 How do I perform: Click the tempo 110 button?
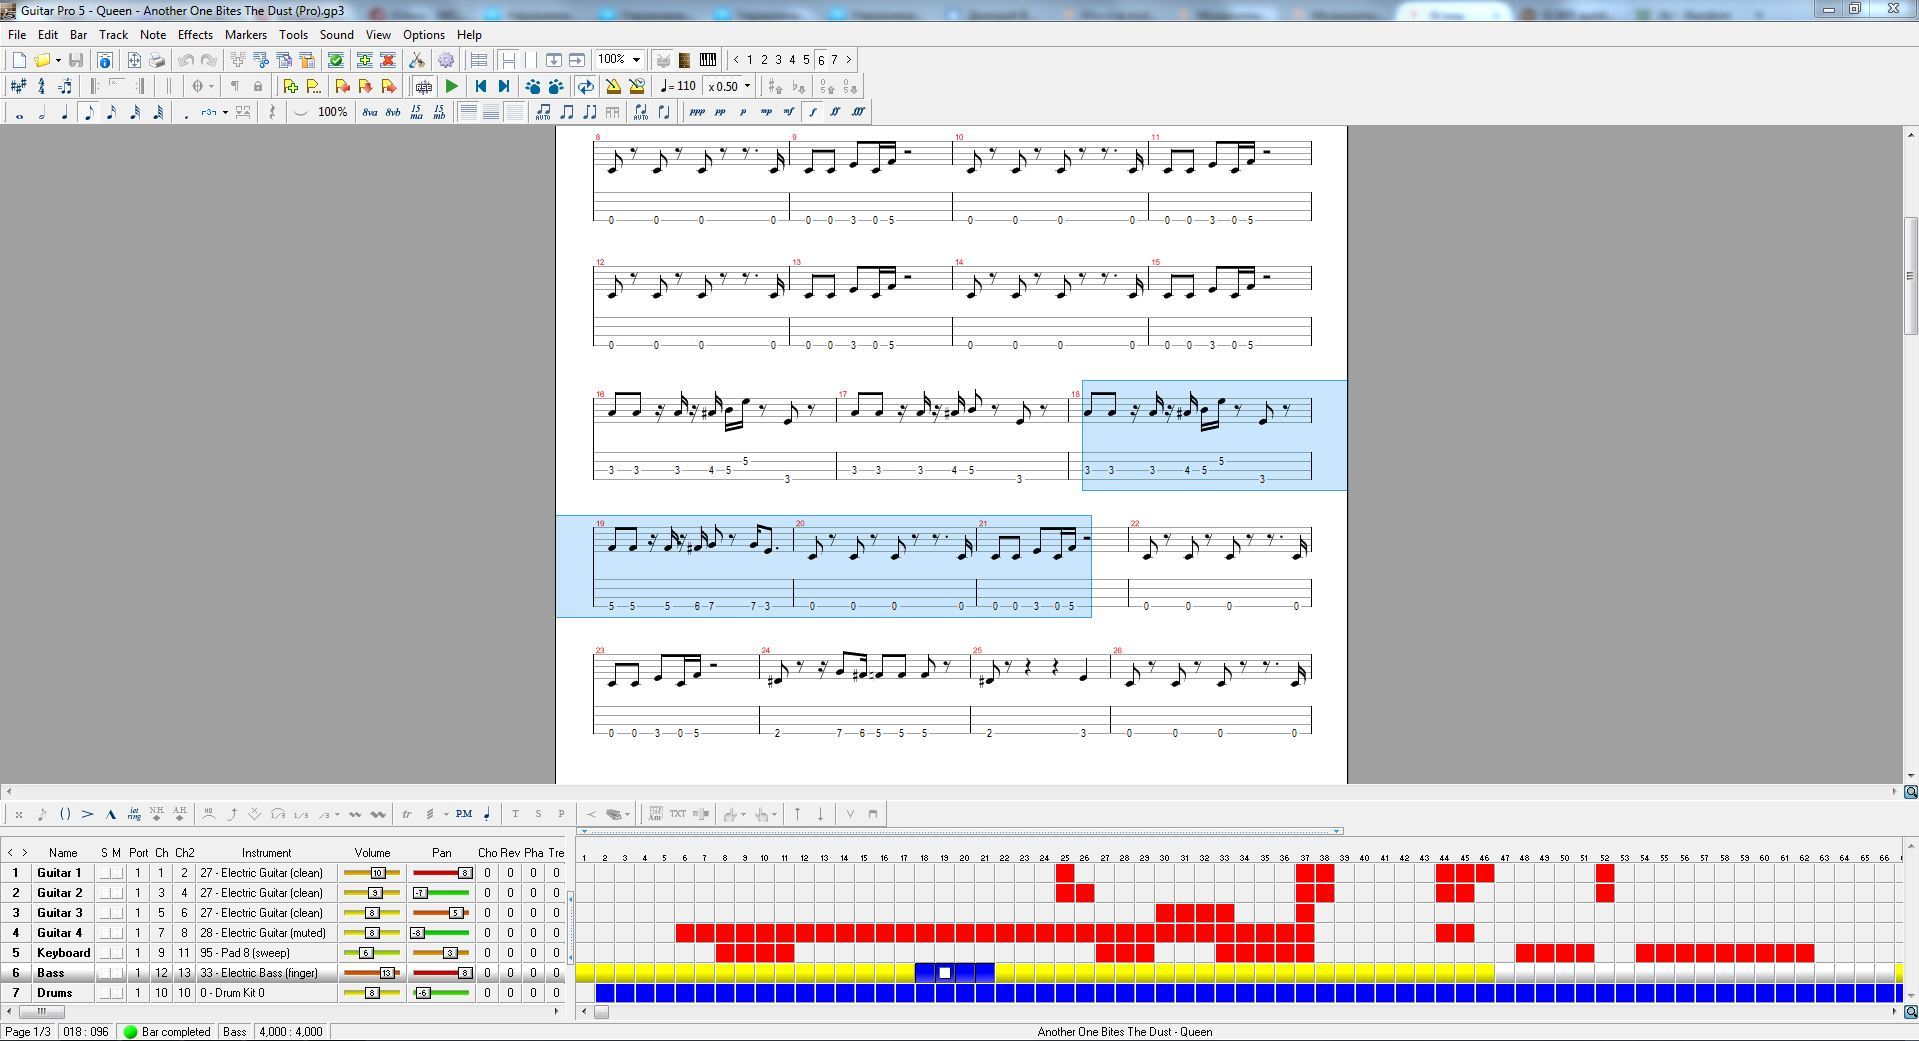pos(679,87)
